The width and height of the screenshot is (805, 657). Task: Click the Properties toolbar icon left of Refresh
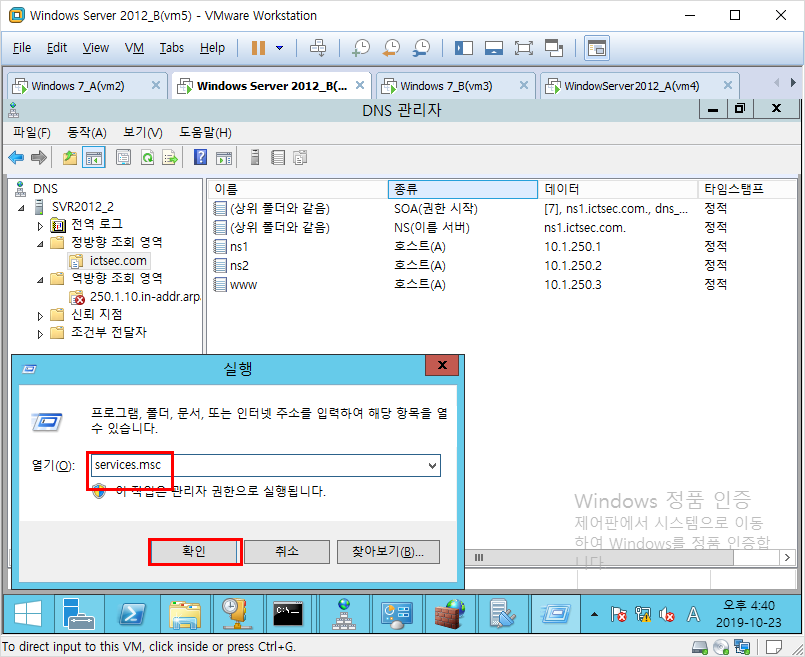tap(123, 158)
